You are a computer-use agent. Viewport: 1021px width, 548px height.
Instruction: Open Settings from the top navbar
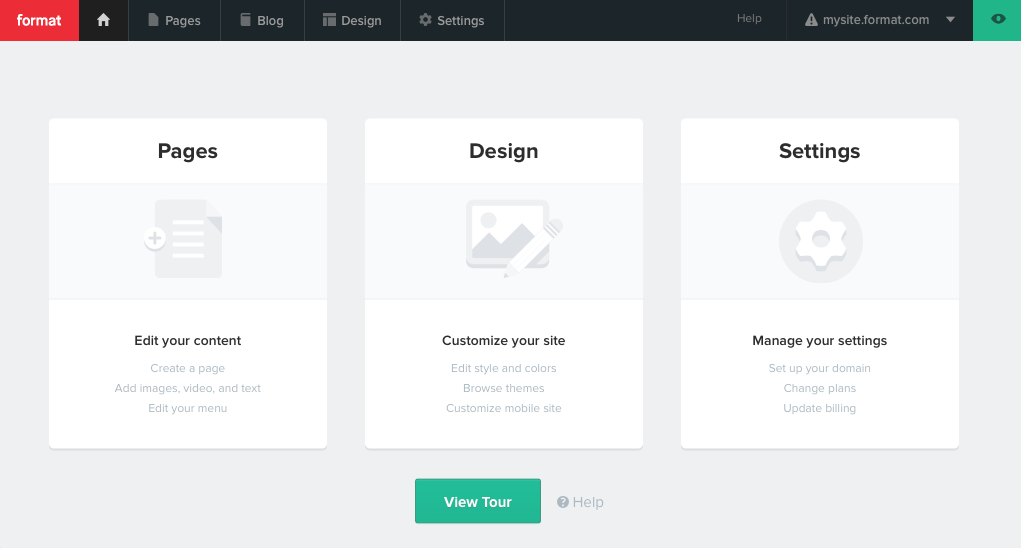tap(451, 20)
